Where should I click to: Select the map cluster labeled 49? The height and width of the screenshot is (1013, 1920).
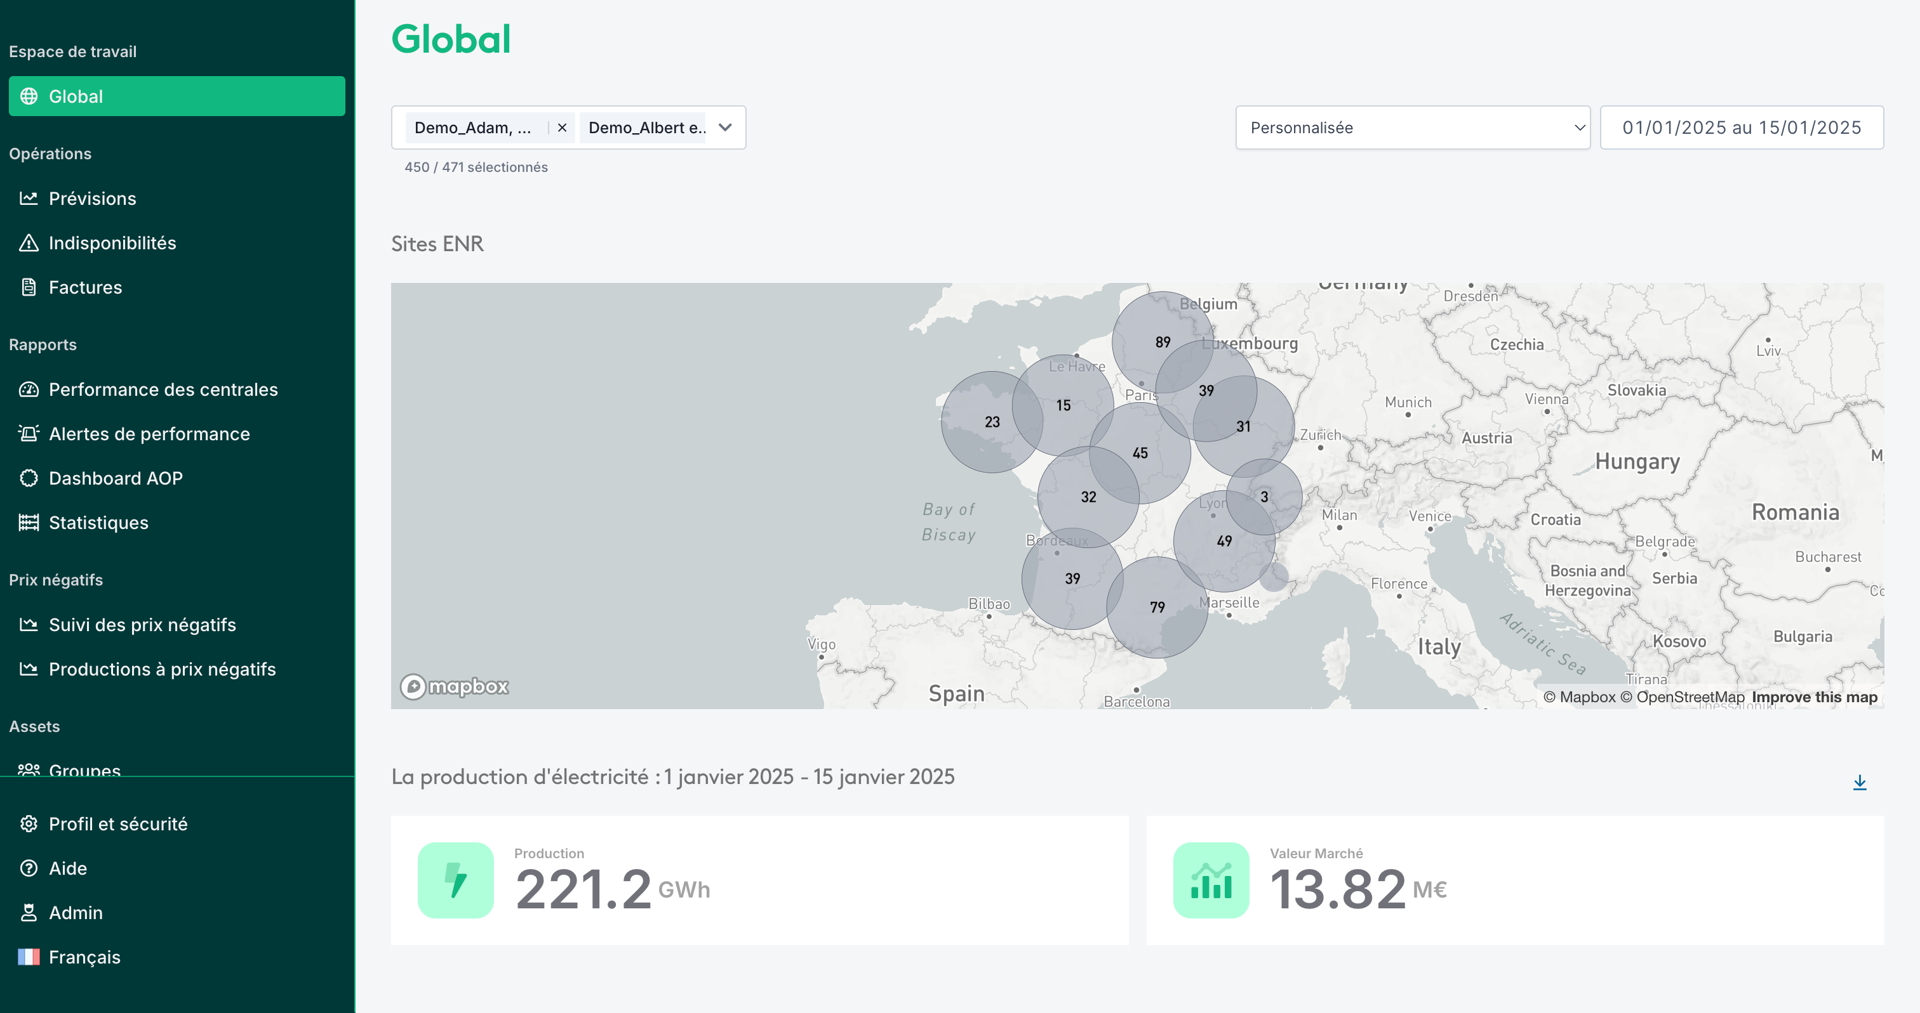pyautogui.click(x=1224, y=541)
